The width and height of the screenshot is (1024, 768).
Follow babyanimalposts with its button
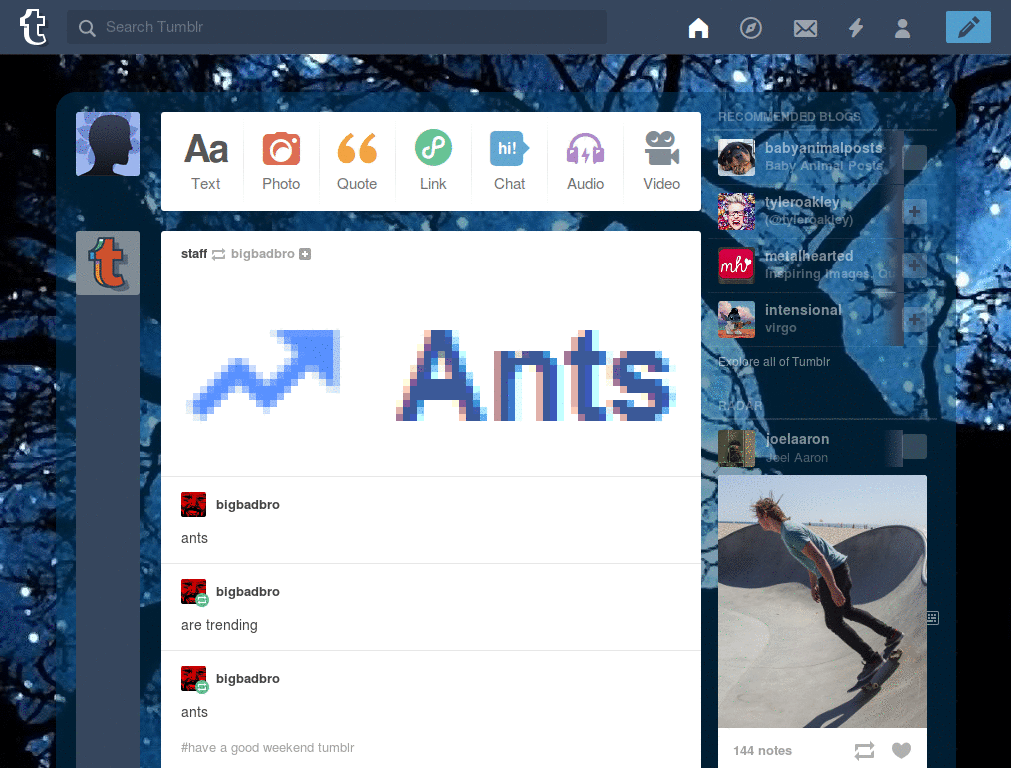(x=914, y=157)
